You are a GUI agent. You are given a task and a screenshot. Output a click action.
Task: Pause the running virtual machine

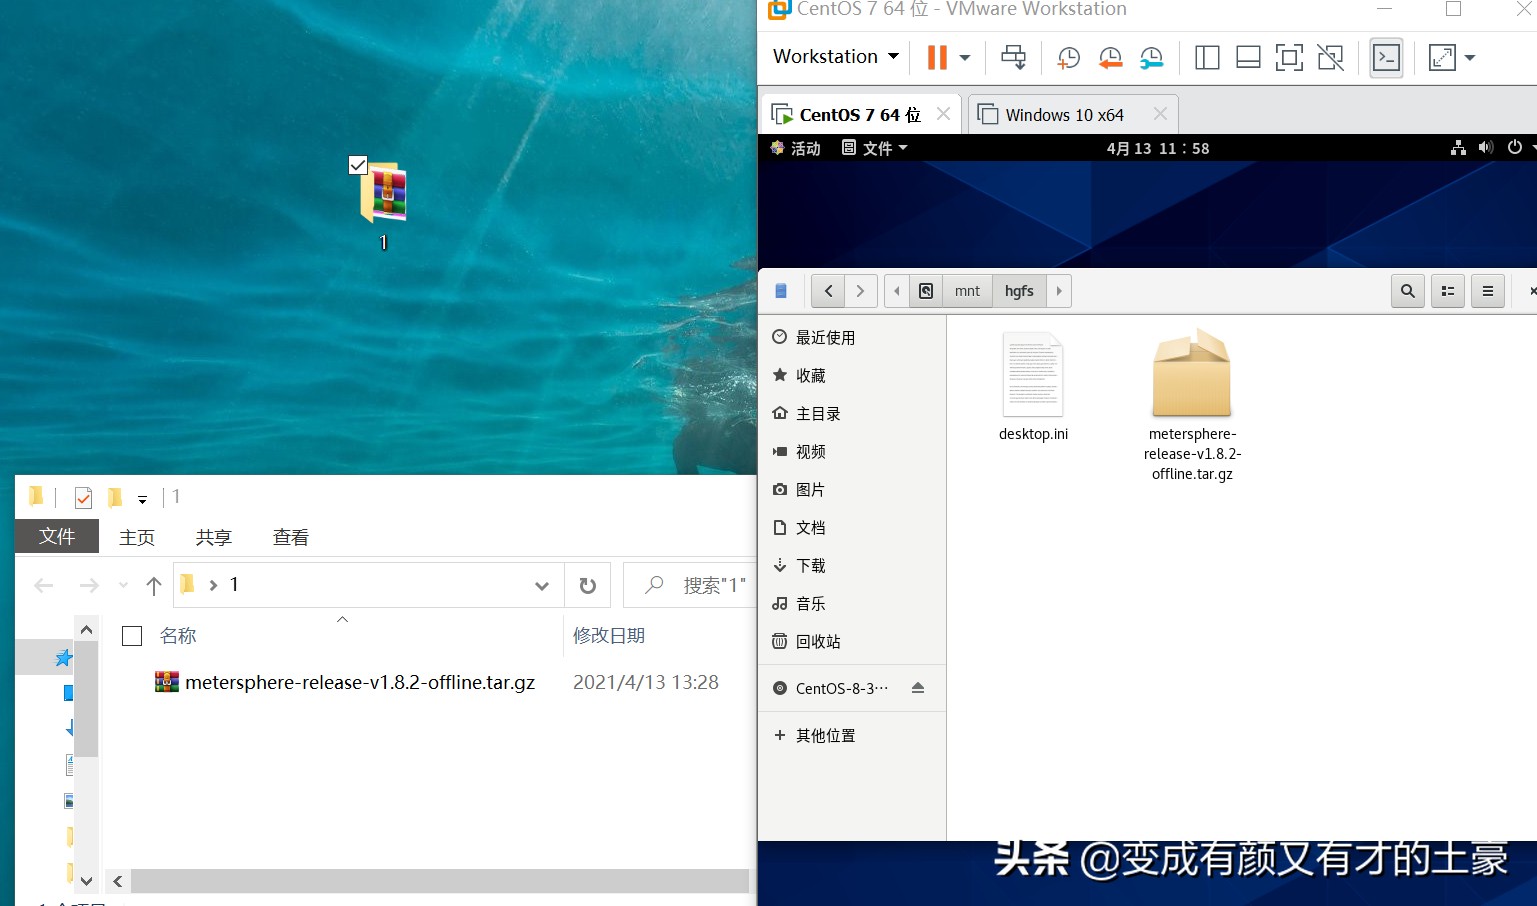coord(937,57)
